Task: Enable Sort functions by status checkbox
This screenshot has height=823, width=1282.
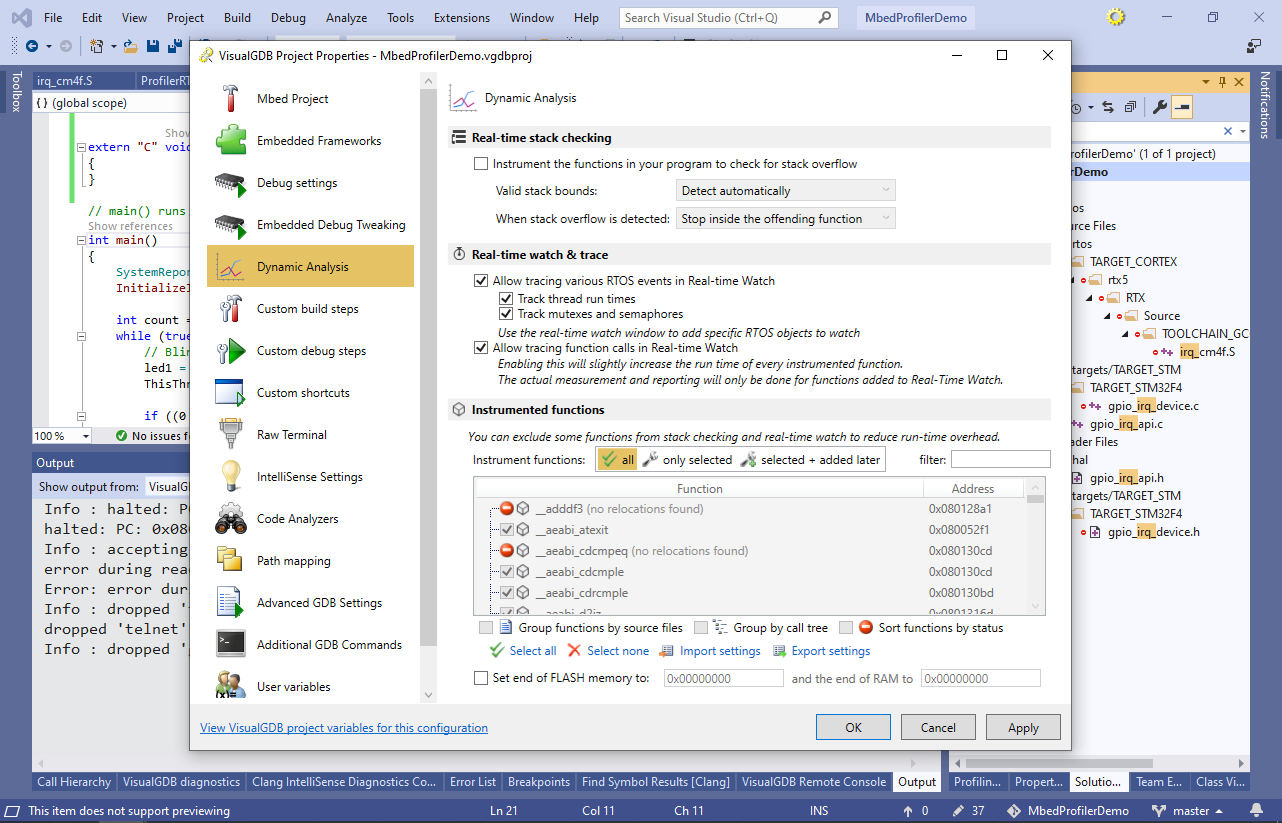Action: pos(846,628)
